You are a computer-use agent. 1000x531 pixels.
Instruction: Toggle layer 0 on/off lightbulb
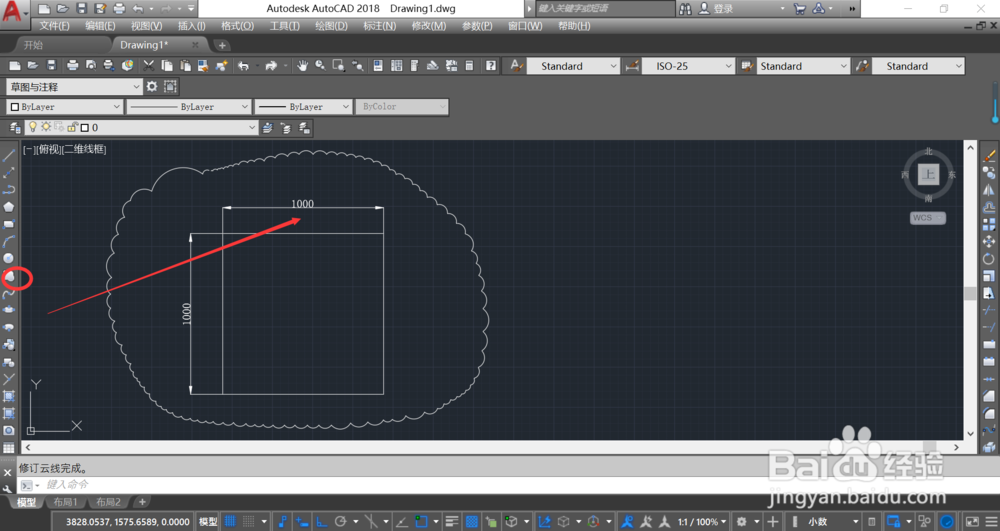pyautogui.click(x=33, y=127)
